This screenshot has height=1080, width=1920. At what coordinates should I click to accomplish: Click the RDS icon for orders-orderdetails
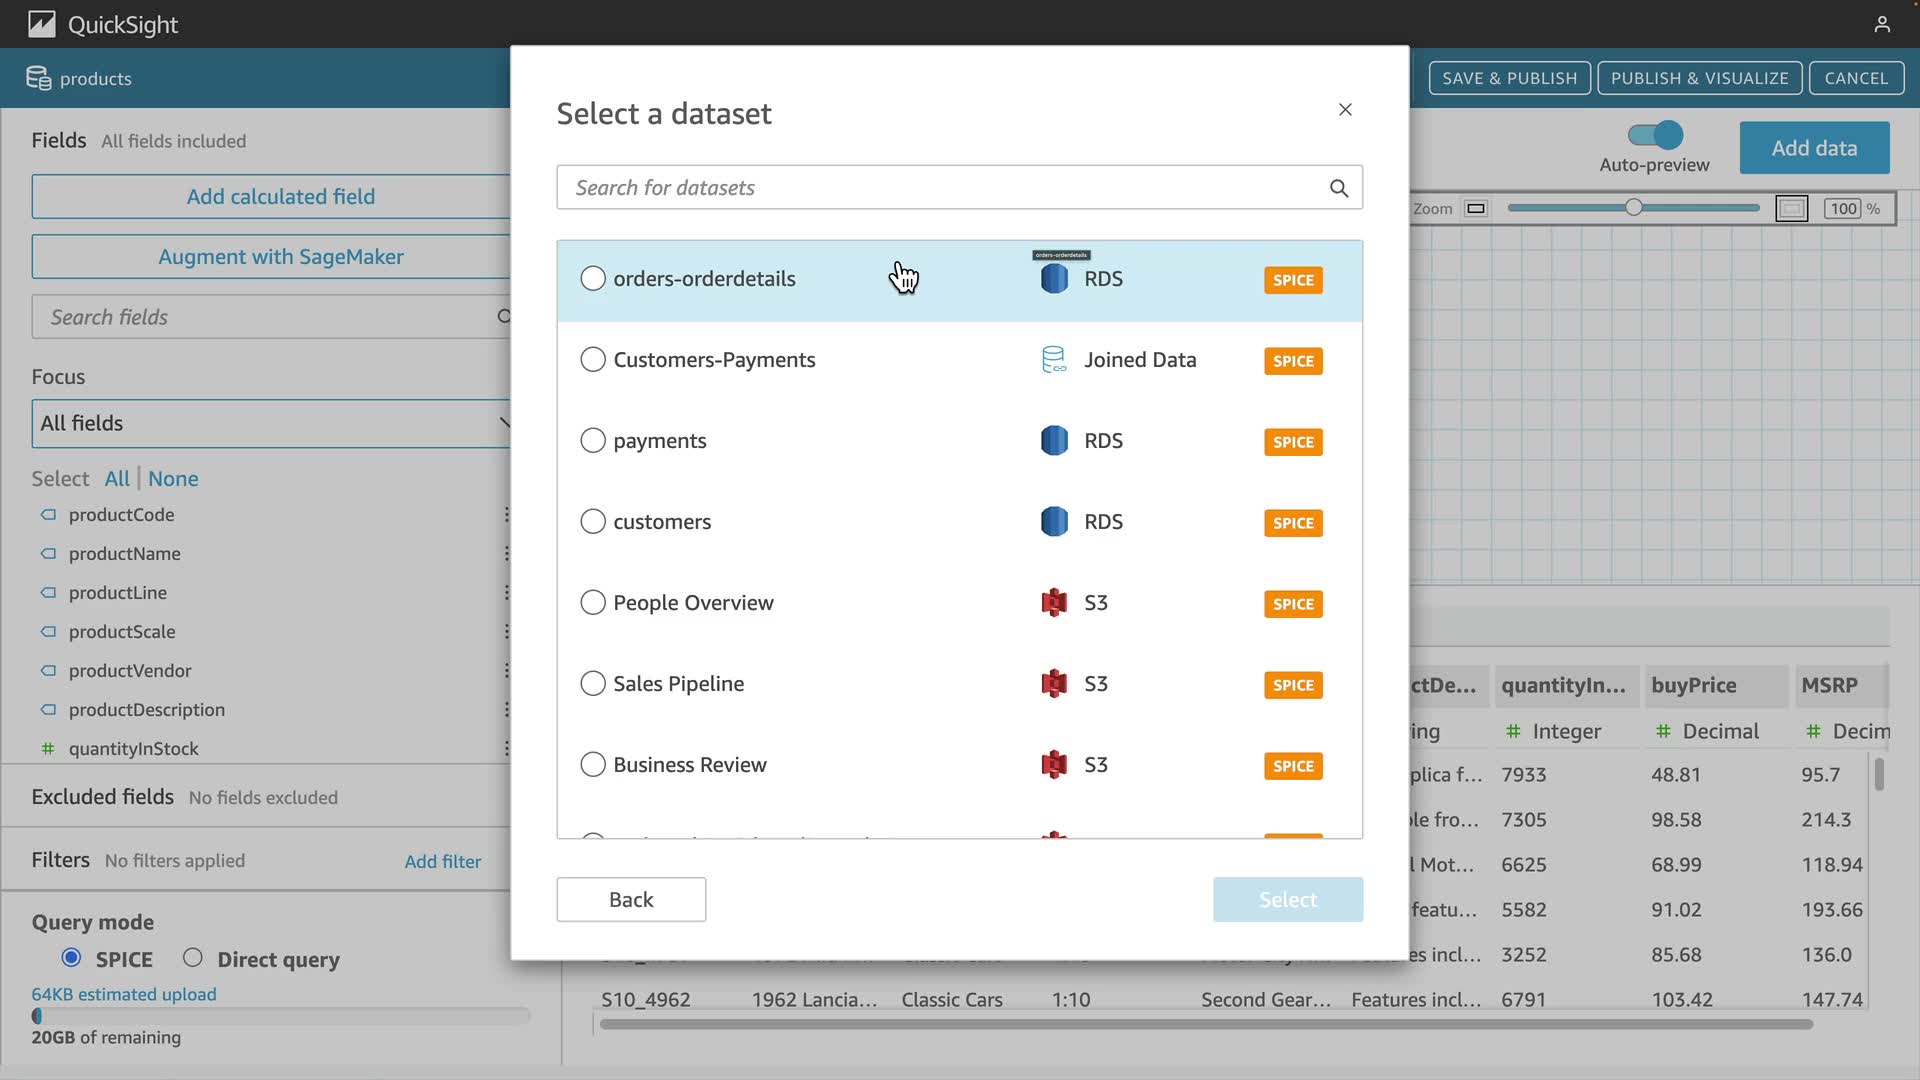[1054, 279]
